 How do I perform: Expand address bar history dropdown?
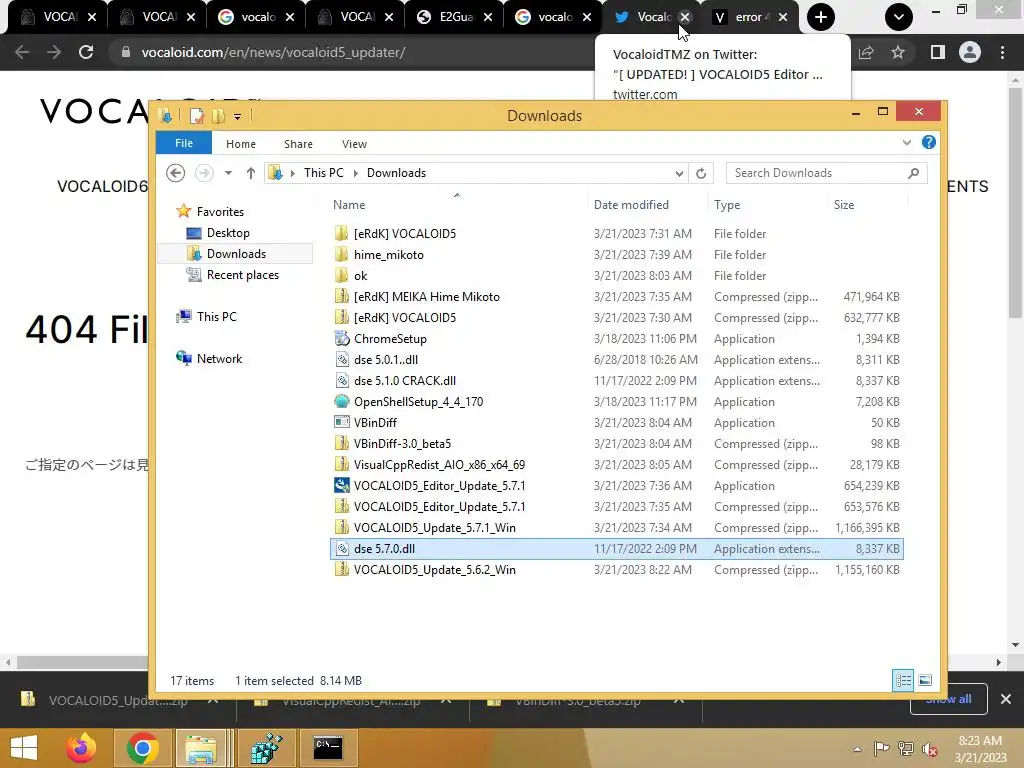click(679, 173)
